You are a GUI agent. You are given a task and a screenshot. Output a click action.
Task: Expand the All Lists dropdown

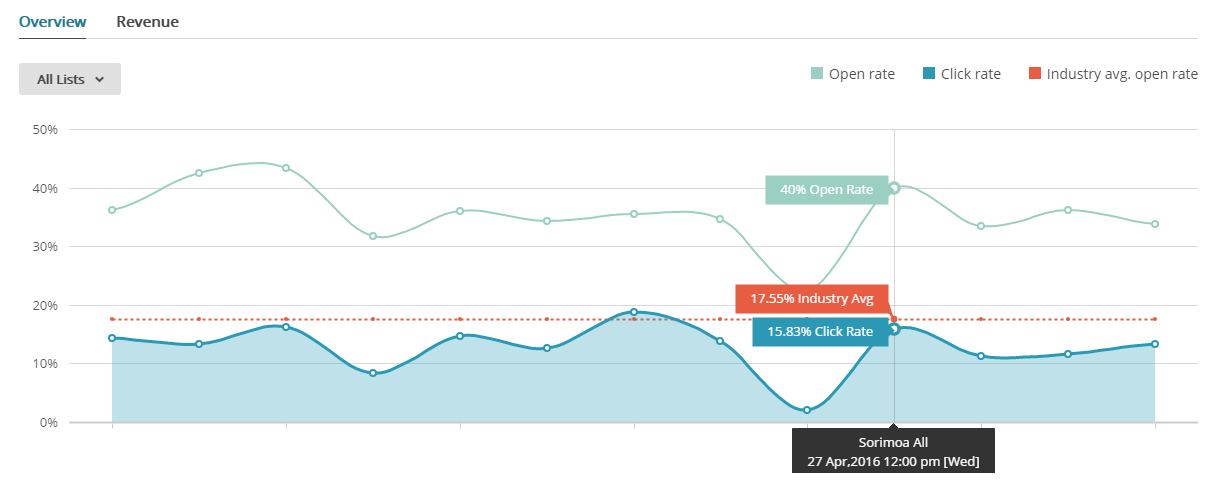tap(70, 79)
